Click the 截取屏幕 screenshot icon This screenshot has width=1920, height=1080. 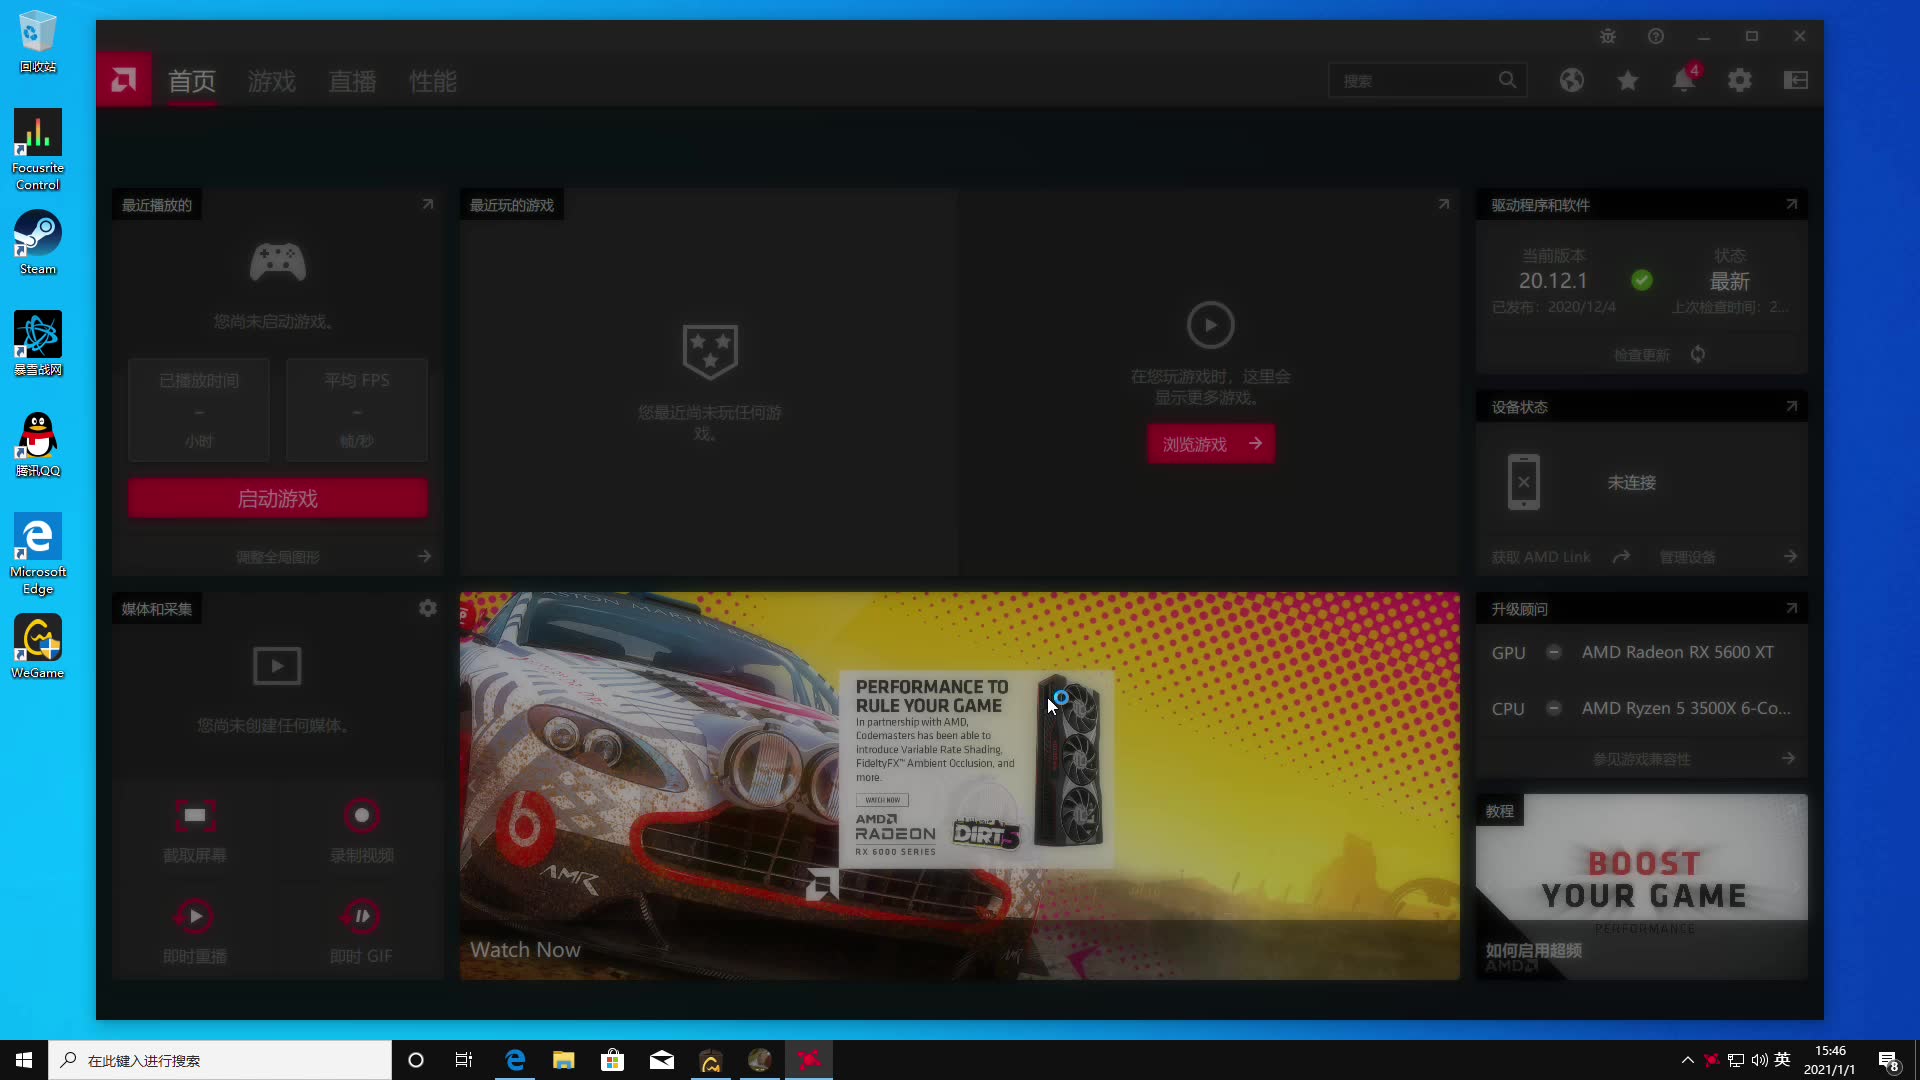pos(194,815)
